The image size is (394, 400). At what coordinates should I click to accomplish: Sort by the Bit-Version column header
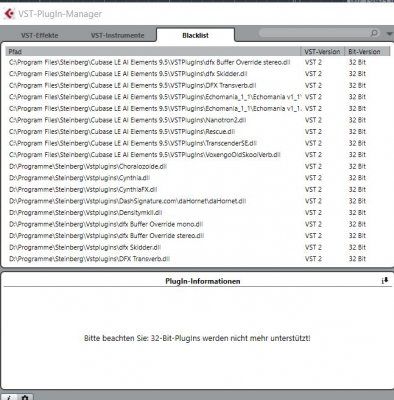coord(367,51)
